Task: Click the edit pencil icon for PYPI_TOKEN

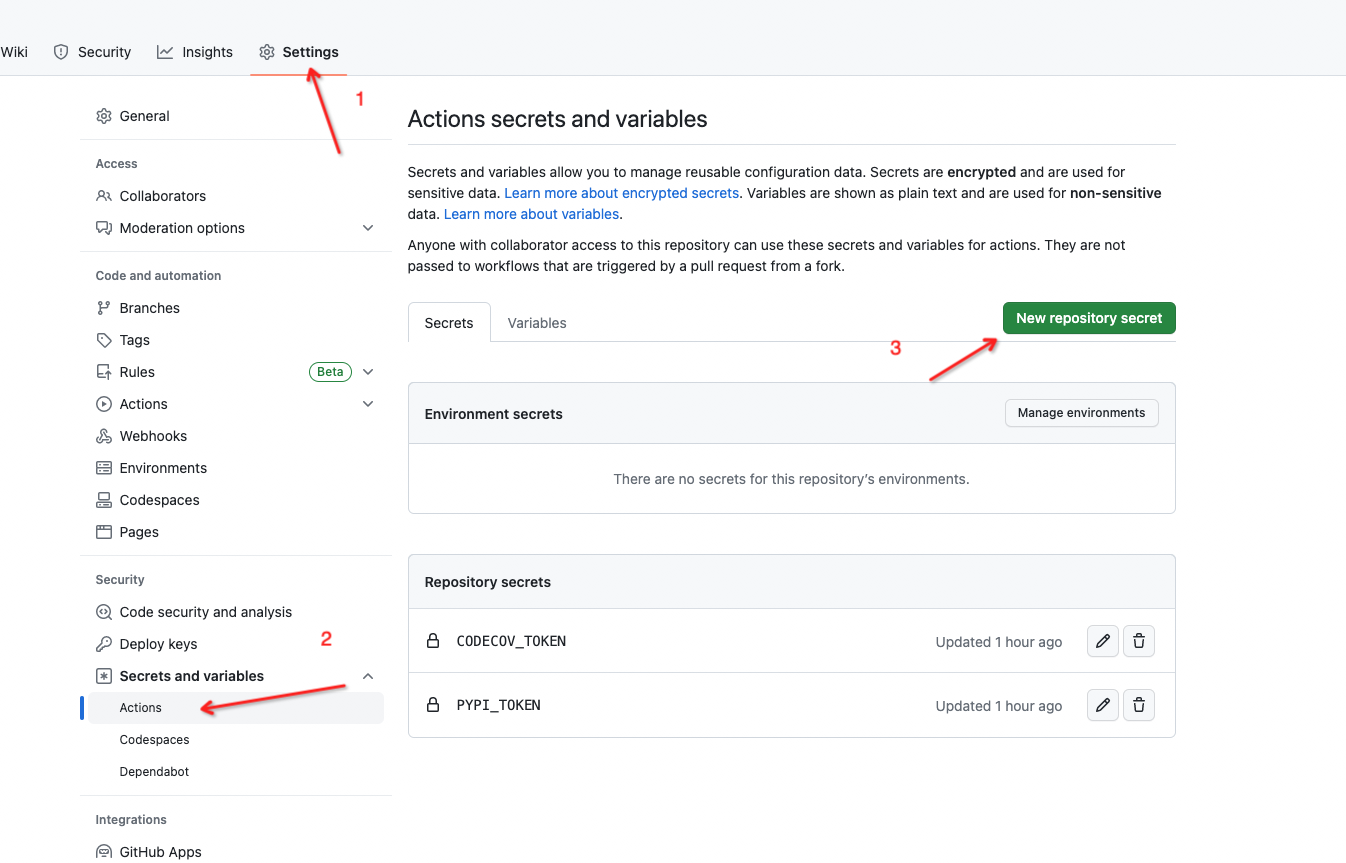Action: pyautogui.click(x=1102, y=705)
